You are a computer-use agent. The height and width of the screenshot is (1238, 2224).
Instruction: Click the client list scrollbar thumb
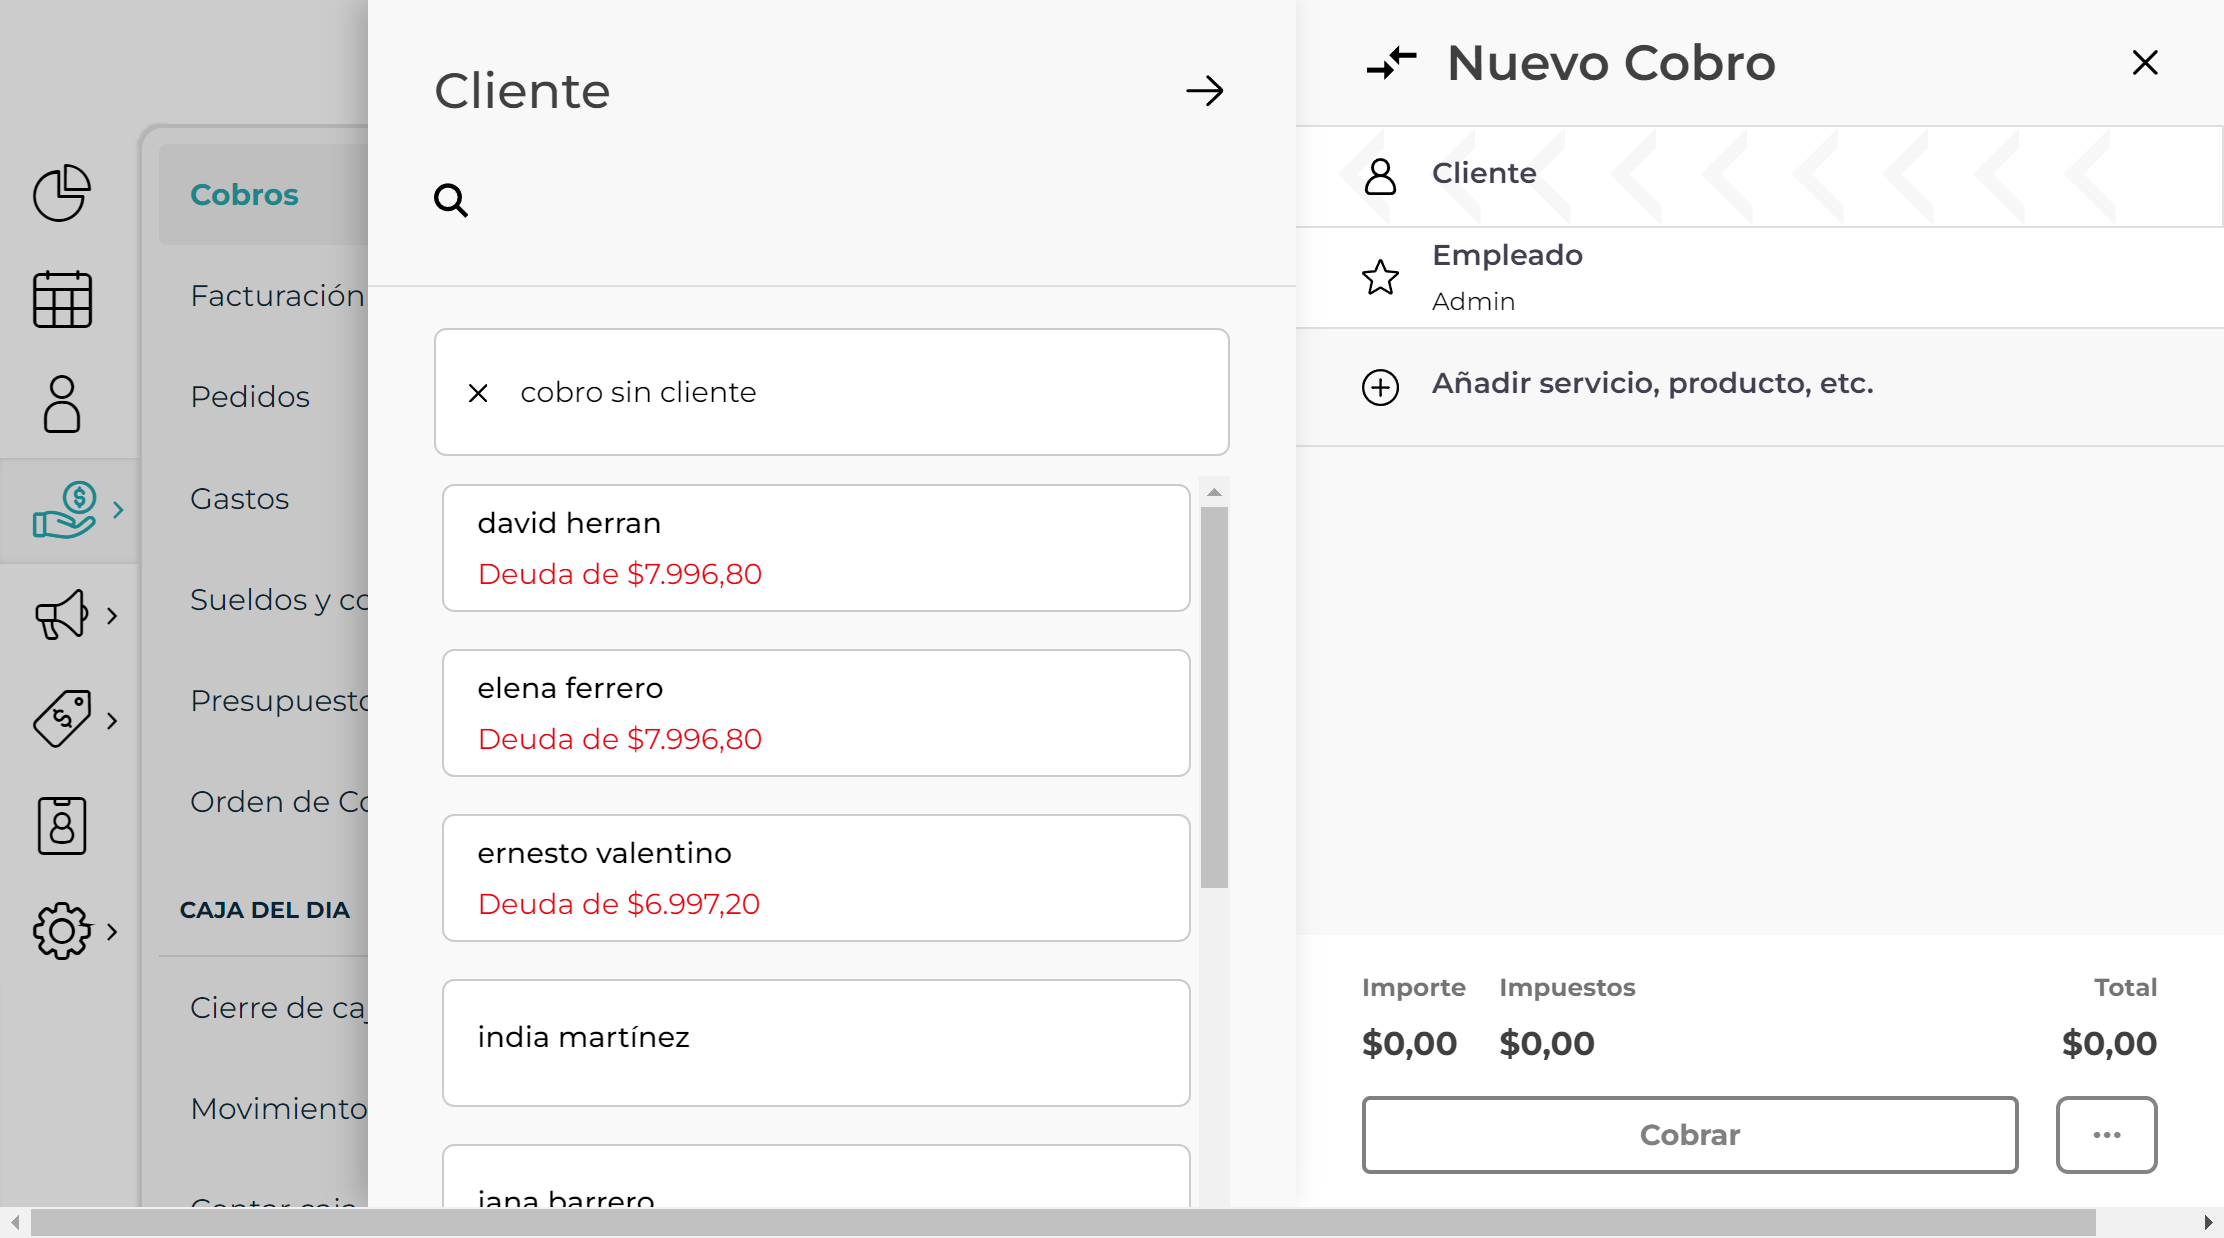1214,697
